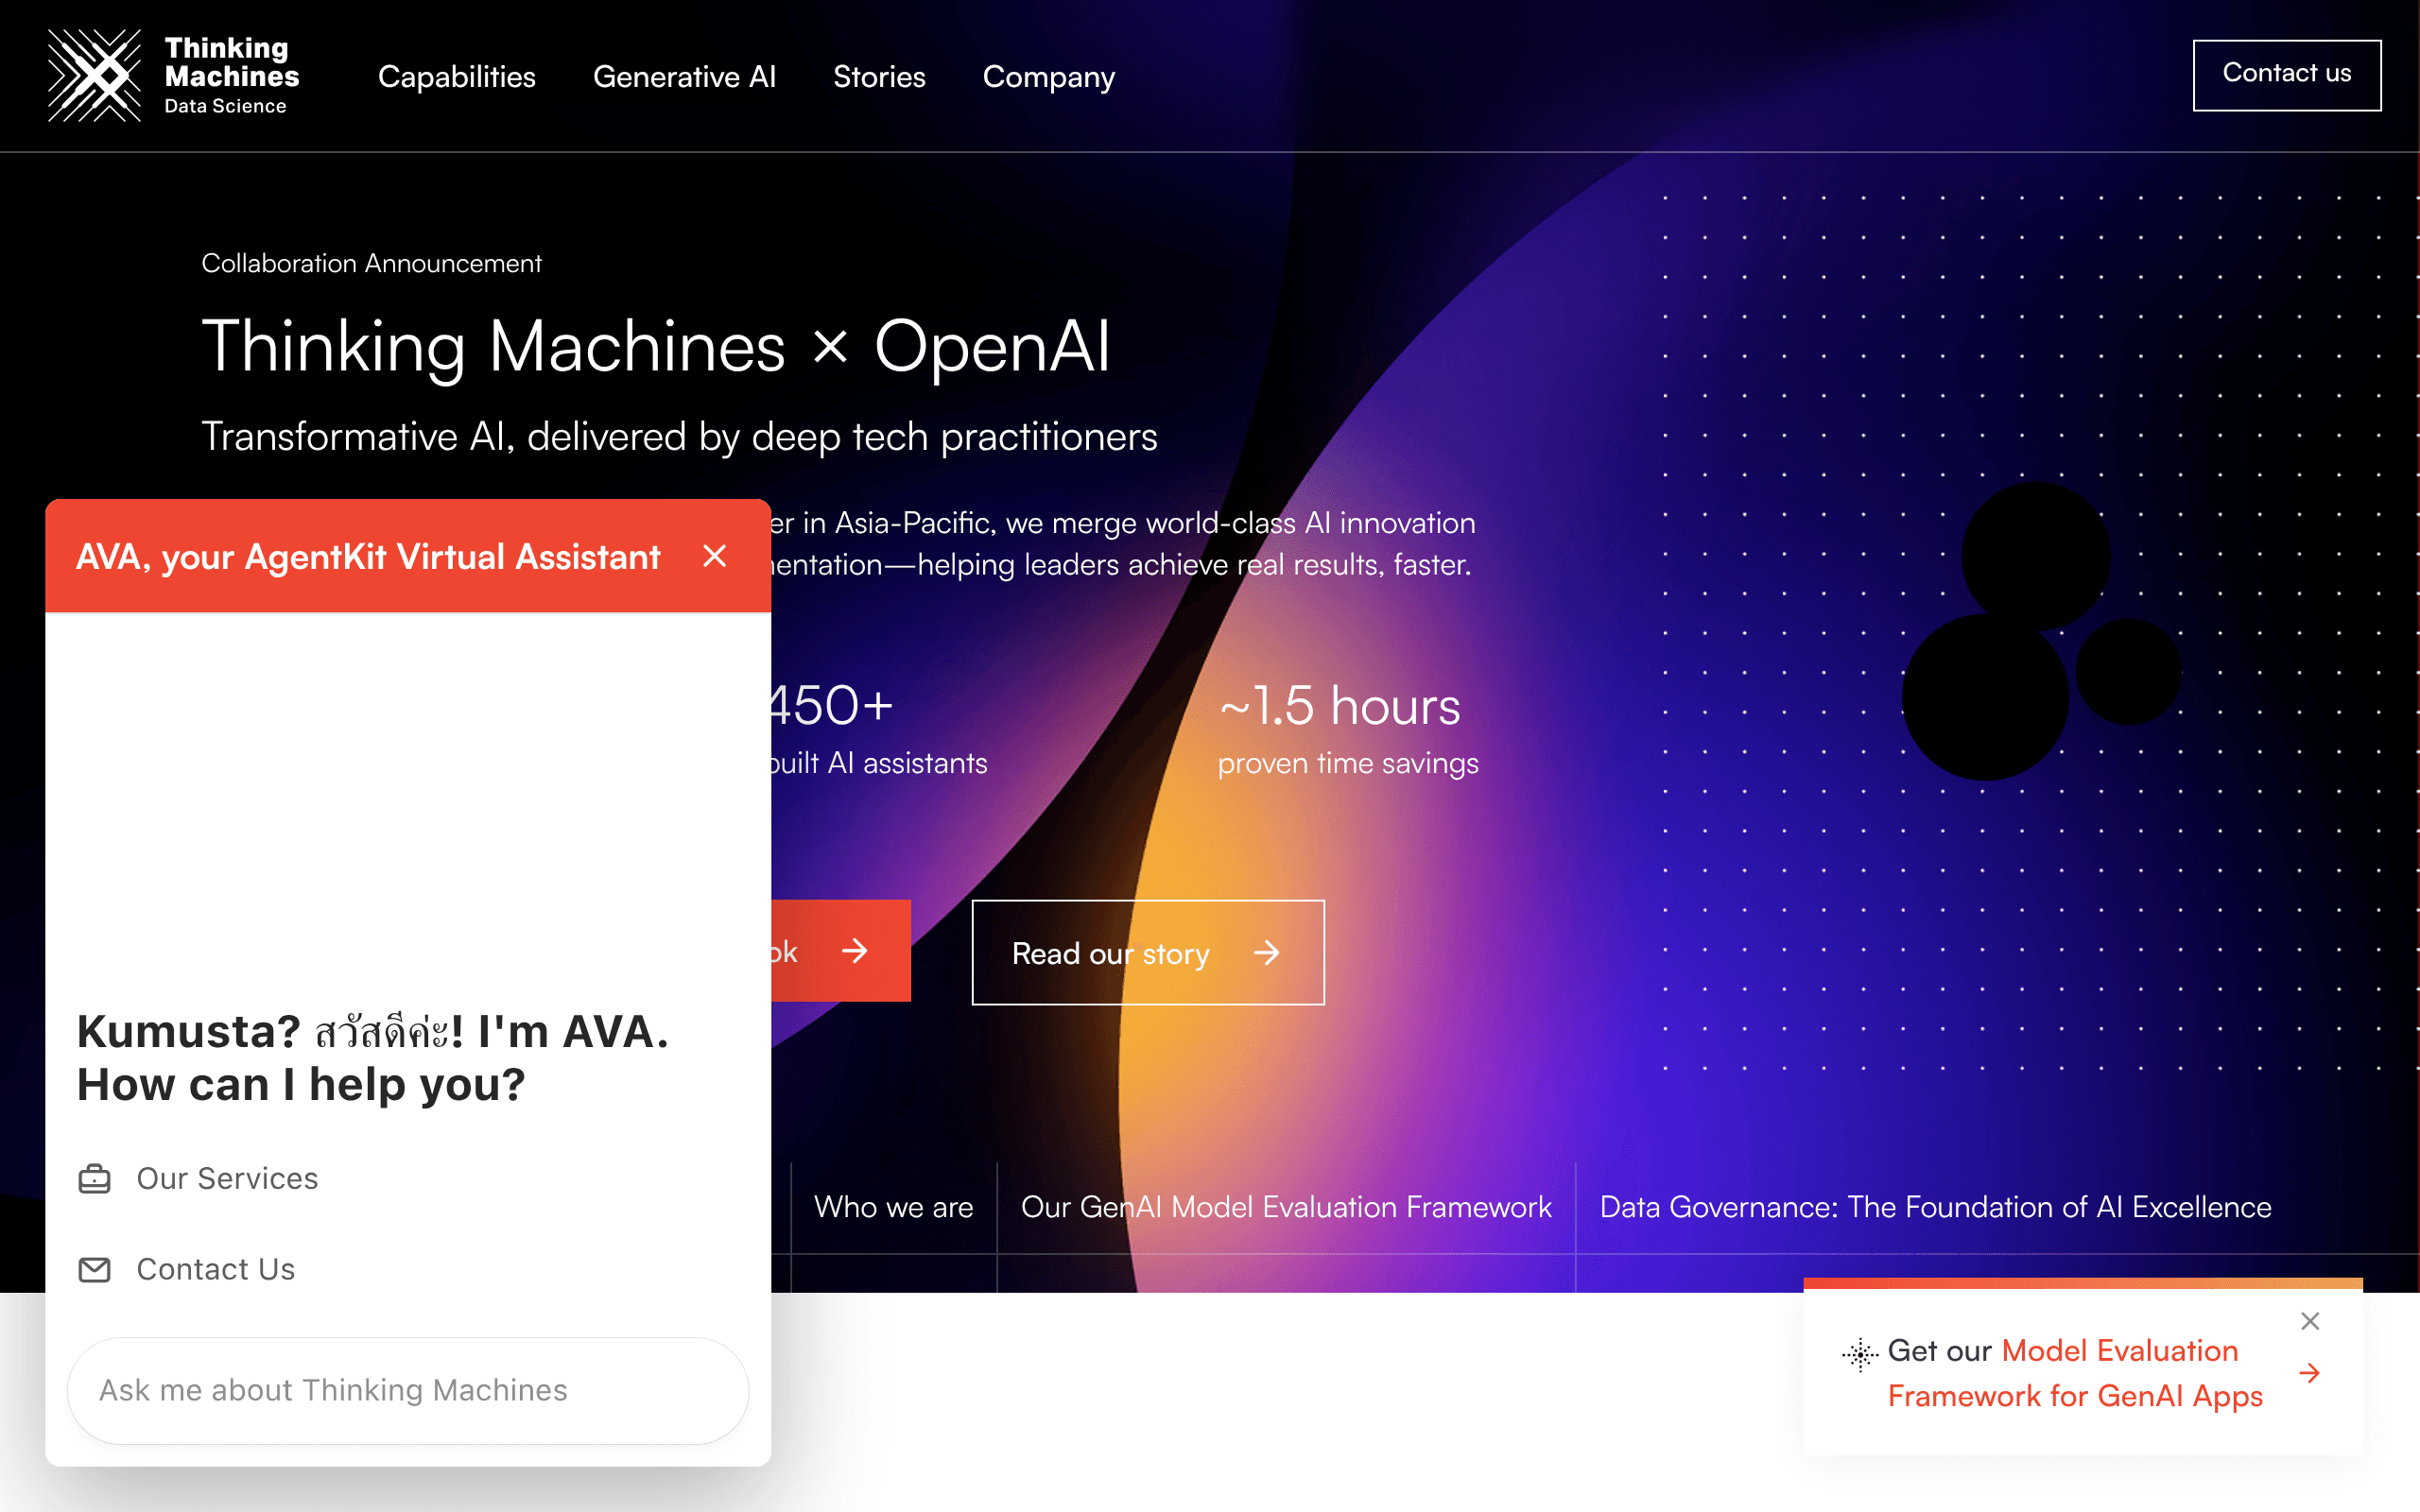The width and height of the screenshot is (2420, 1512).
Task: Open the Capabilities menu
Action: click(x=456, y=77)
